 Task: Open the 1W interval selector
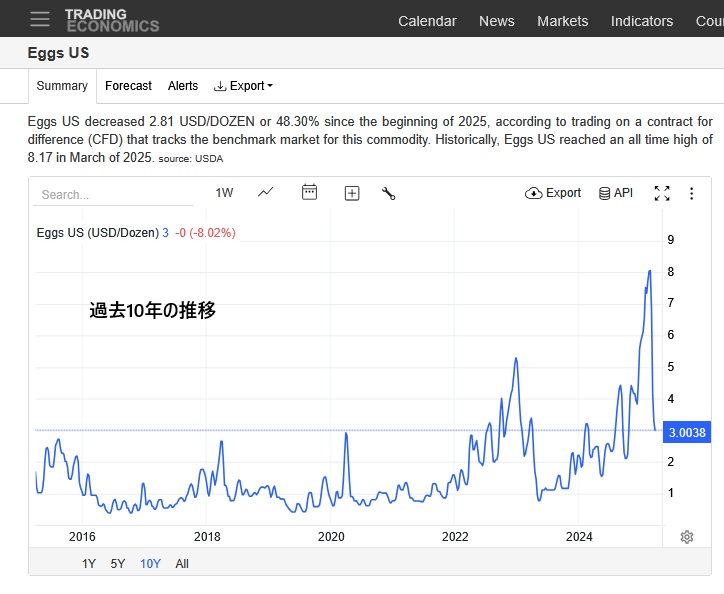(x=224, y=193)
